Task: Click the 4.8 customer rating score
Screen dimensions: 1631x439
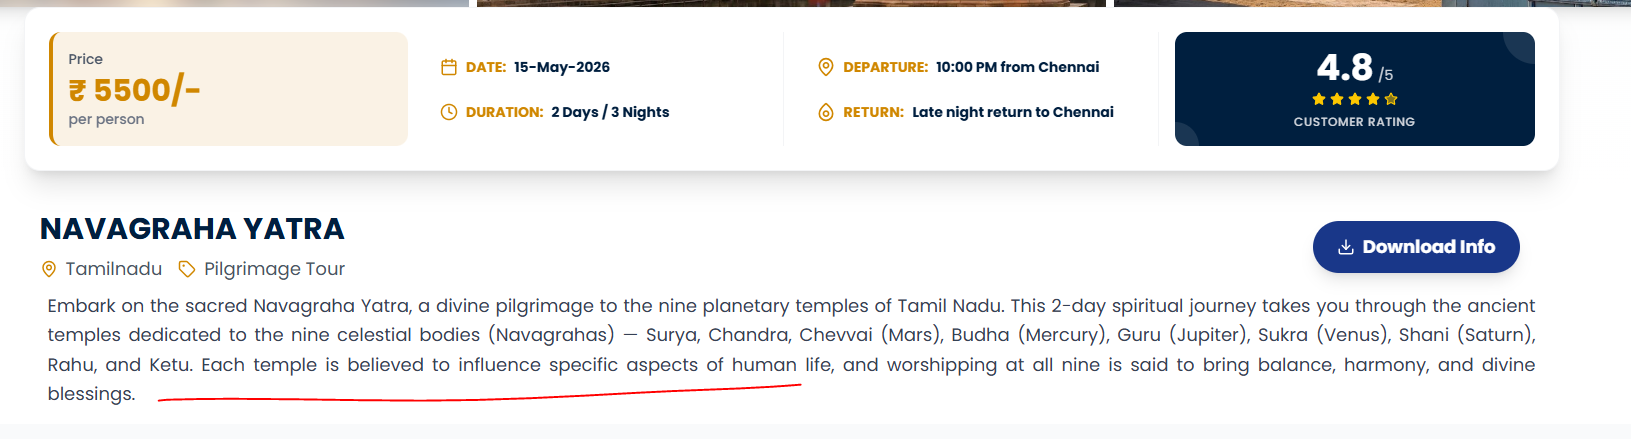Action: click(1345, 68)
